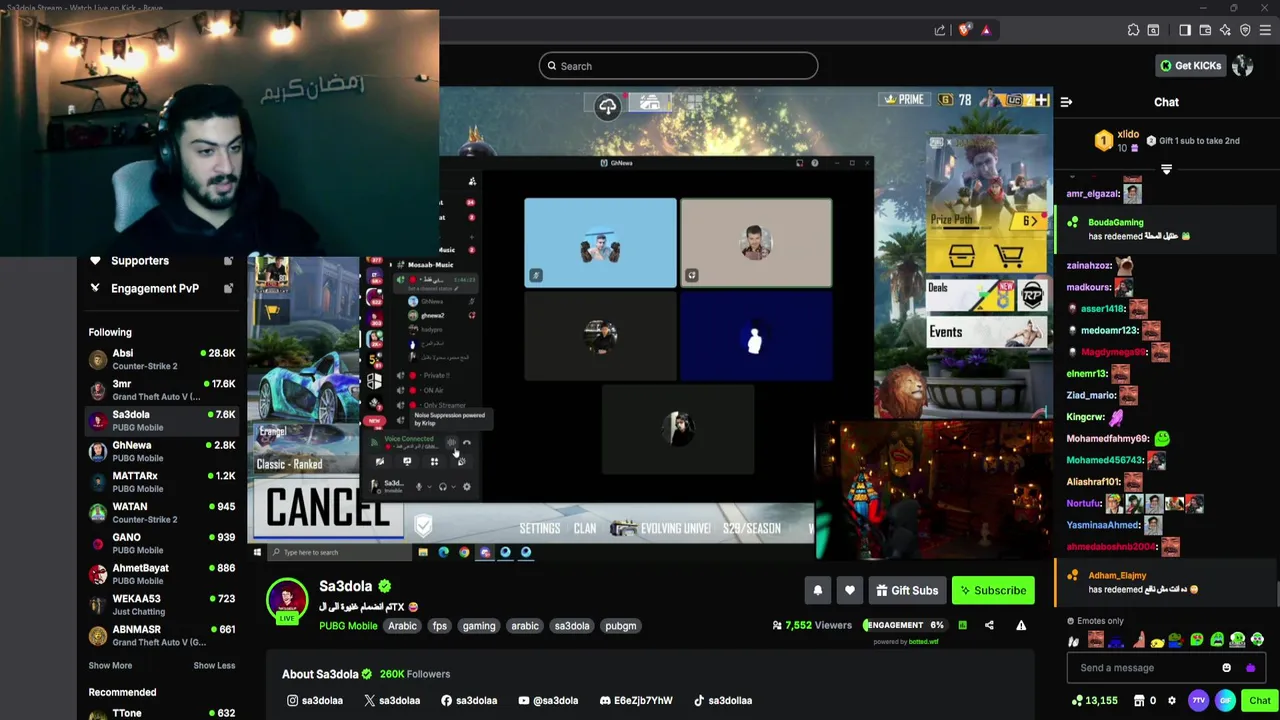Click the share page icon in address bar

[x=940, y=30]
